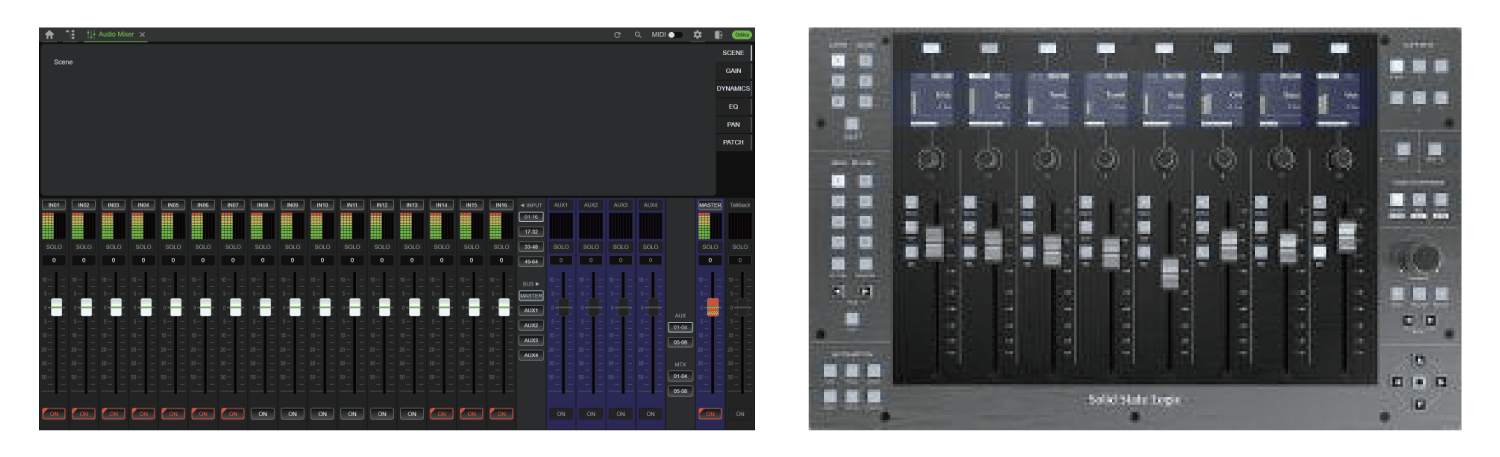Show MTX buses 01-04

pos(681,376)
